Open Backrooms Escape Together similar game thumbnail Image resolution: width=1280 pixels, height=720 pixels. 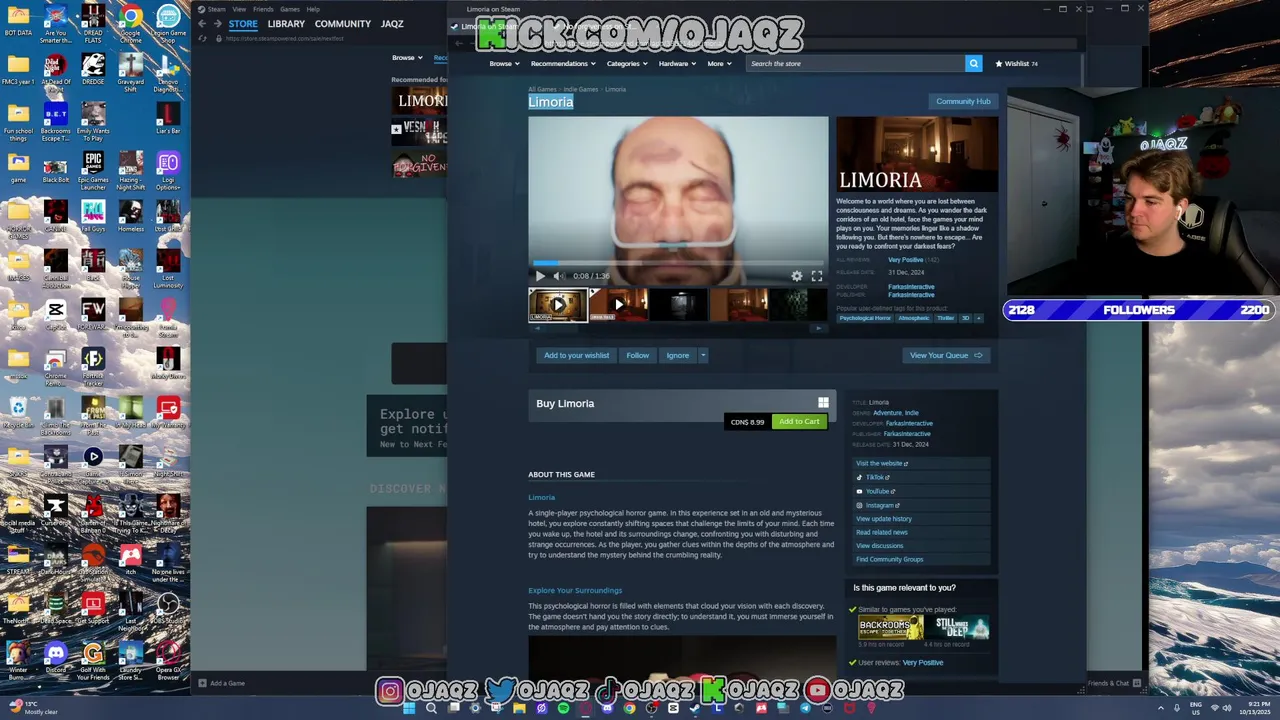(x=890, y=628)
